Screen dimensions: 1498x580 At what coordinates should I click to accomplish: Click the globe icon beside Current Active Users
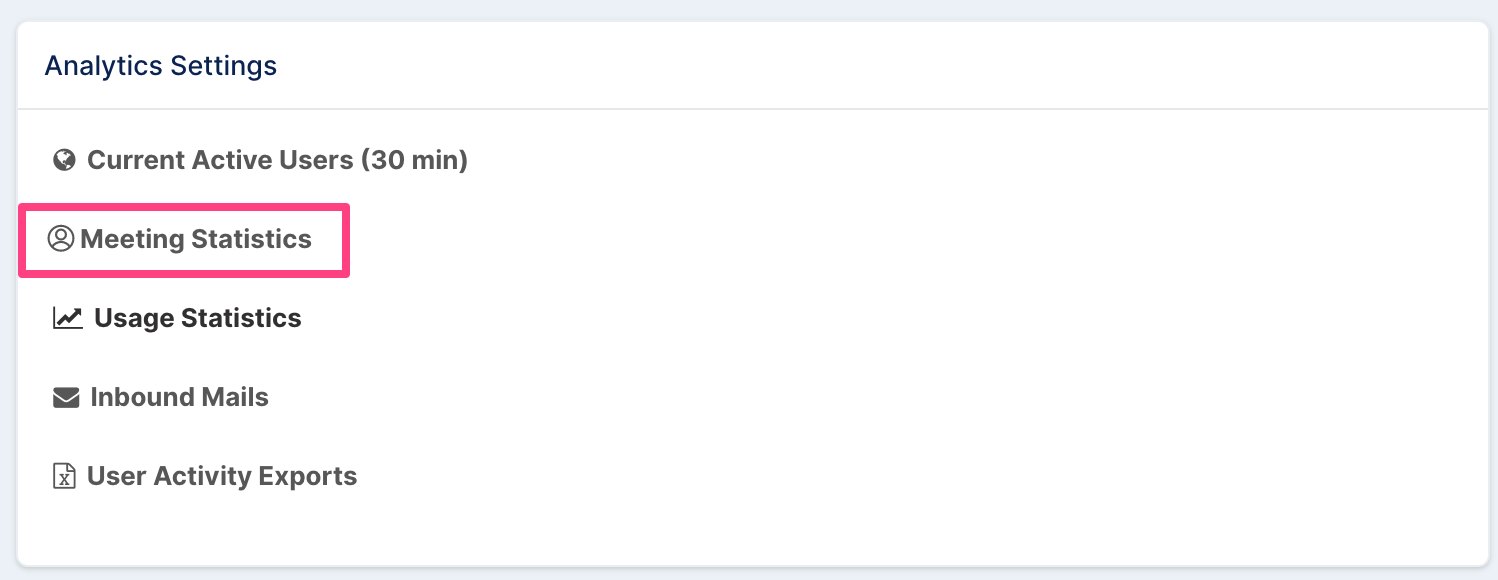click(65, 160)
